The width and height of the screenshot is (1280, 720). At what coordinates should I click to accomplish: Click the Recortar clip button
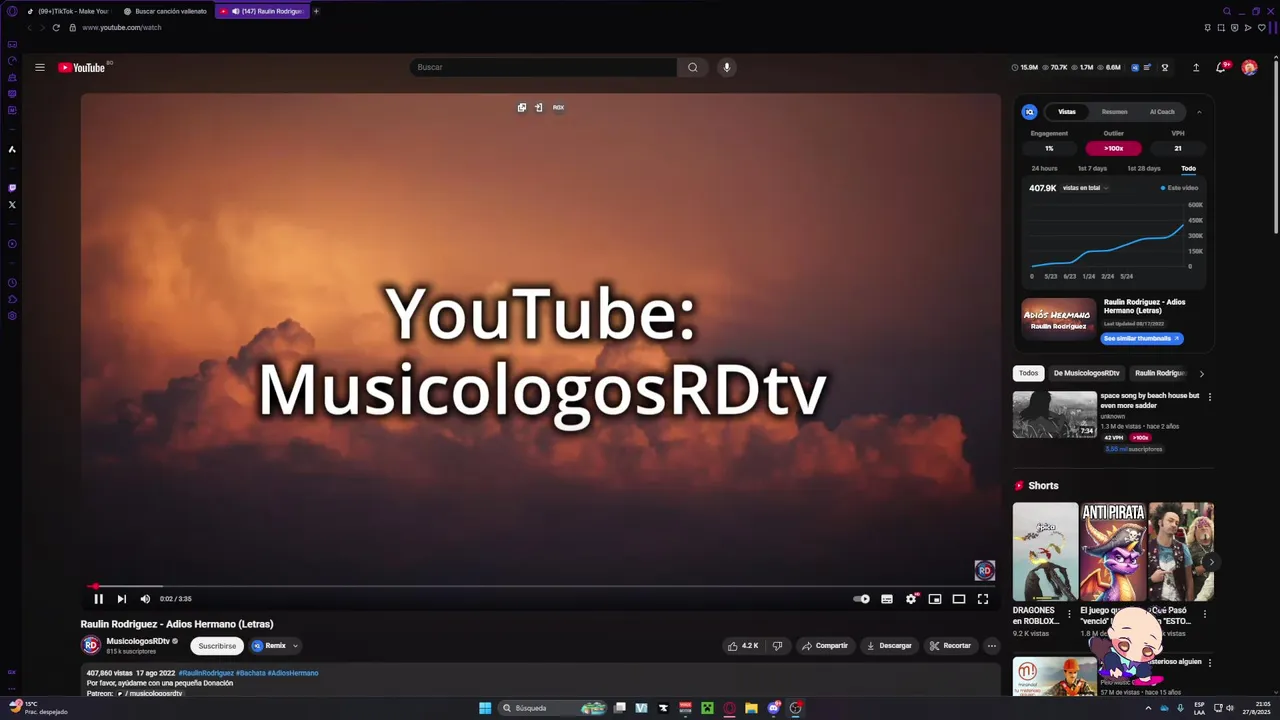[950, 646]
